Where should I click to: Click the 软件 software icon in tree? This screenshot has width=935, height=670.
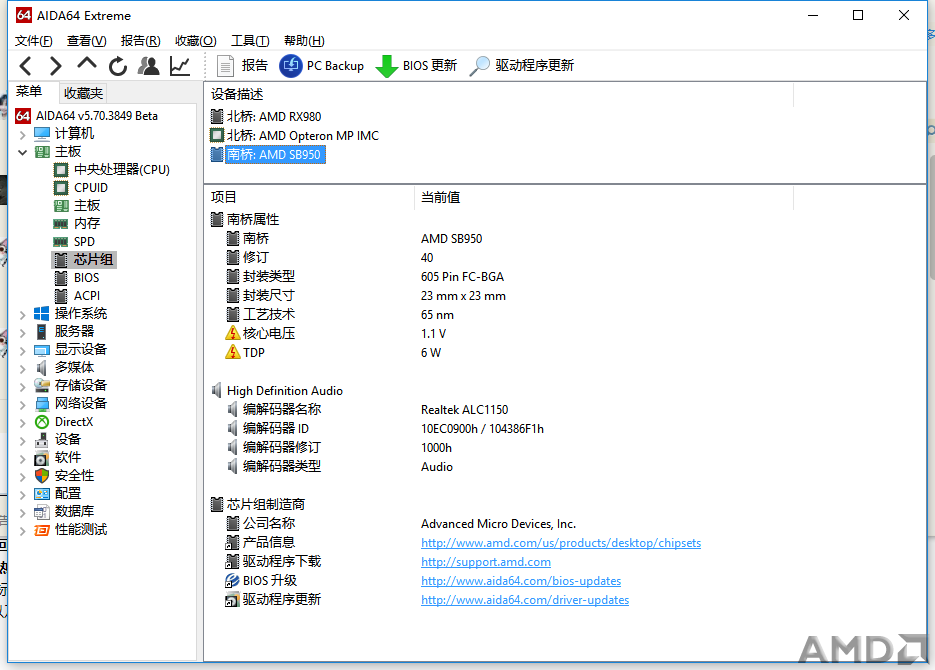41,458
